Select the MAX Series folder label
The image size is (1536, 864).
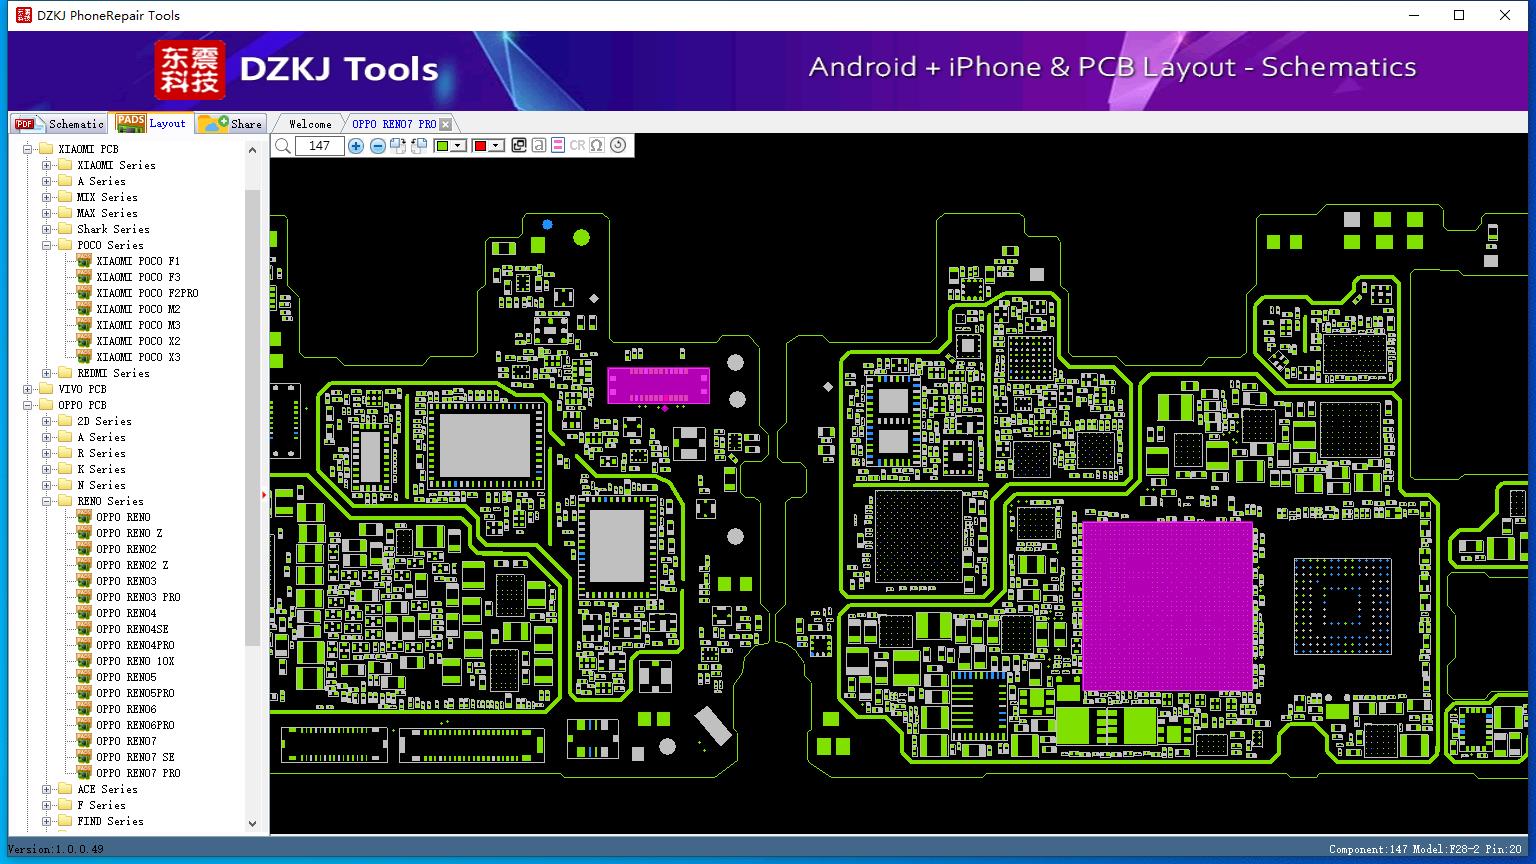tap(107, 213)
